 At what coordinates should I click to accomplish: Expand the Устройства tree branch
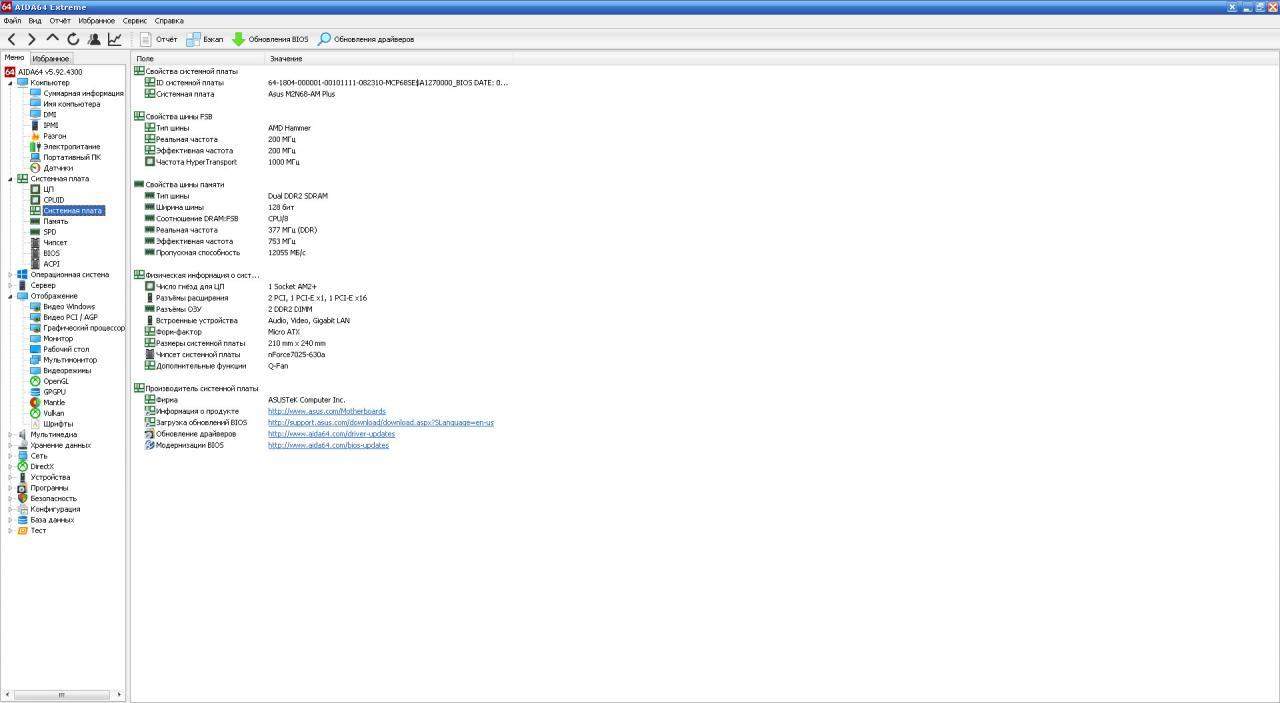tap(11, 477)
